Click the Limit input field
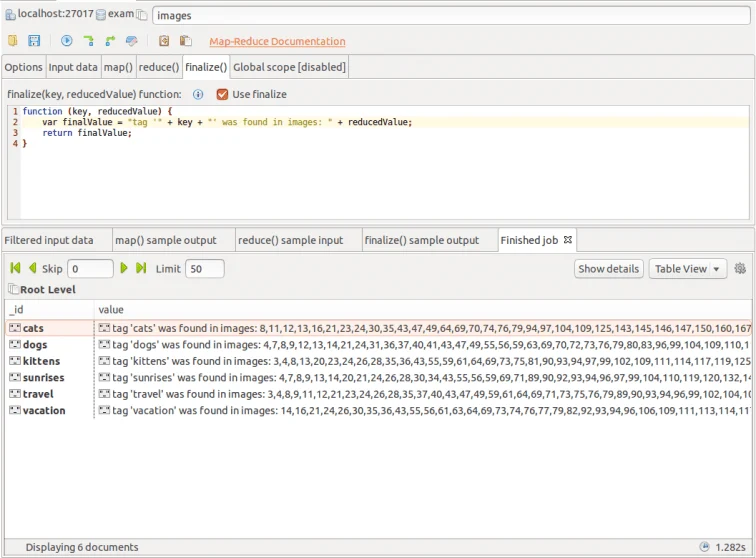The image size is (756, 558). (x=204, y=269)
